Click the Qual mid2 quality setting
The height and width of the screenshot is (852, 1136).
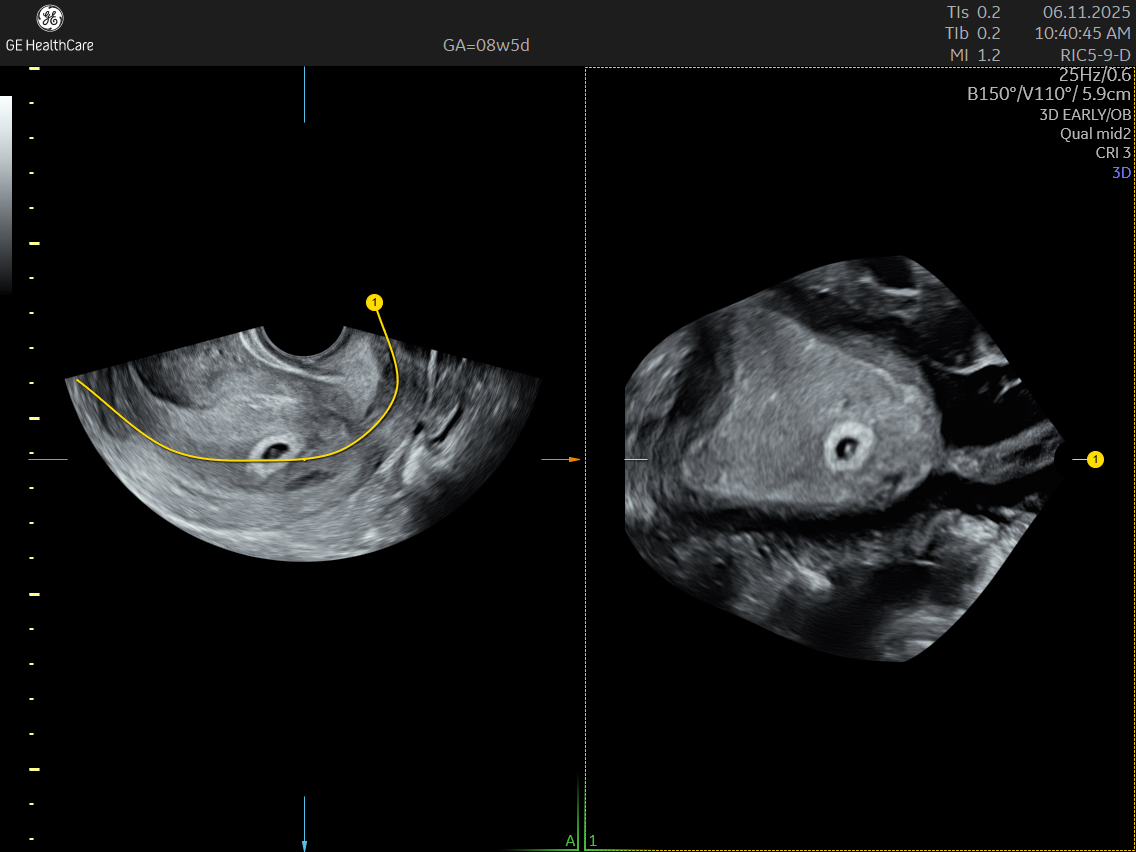tap(1095, 134)
